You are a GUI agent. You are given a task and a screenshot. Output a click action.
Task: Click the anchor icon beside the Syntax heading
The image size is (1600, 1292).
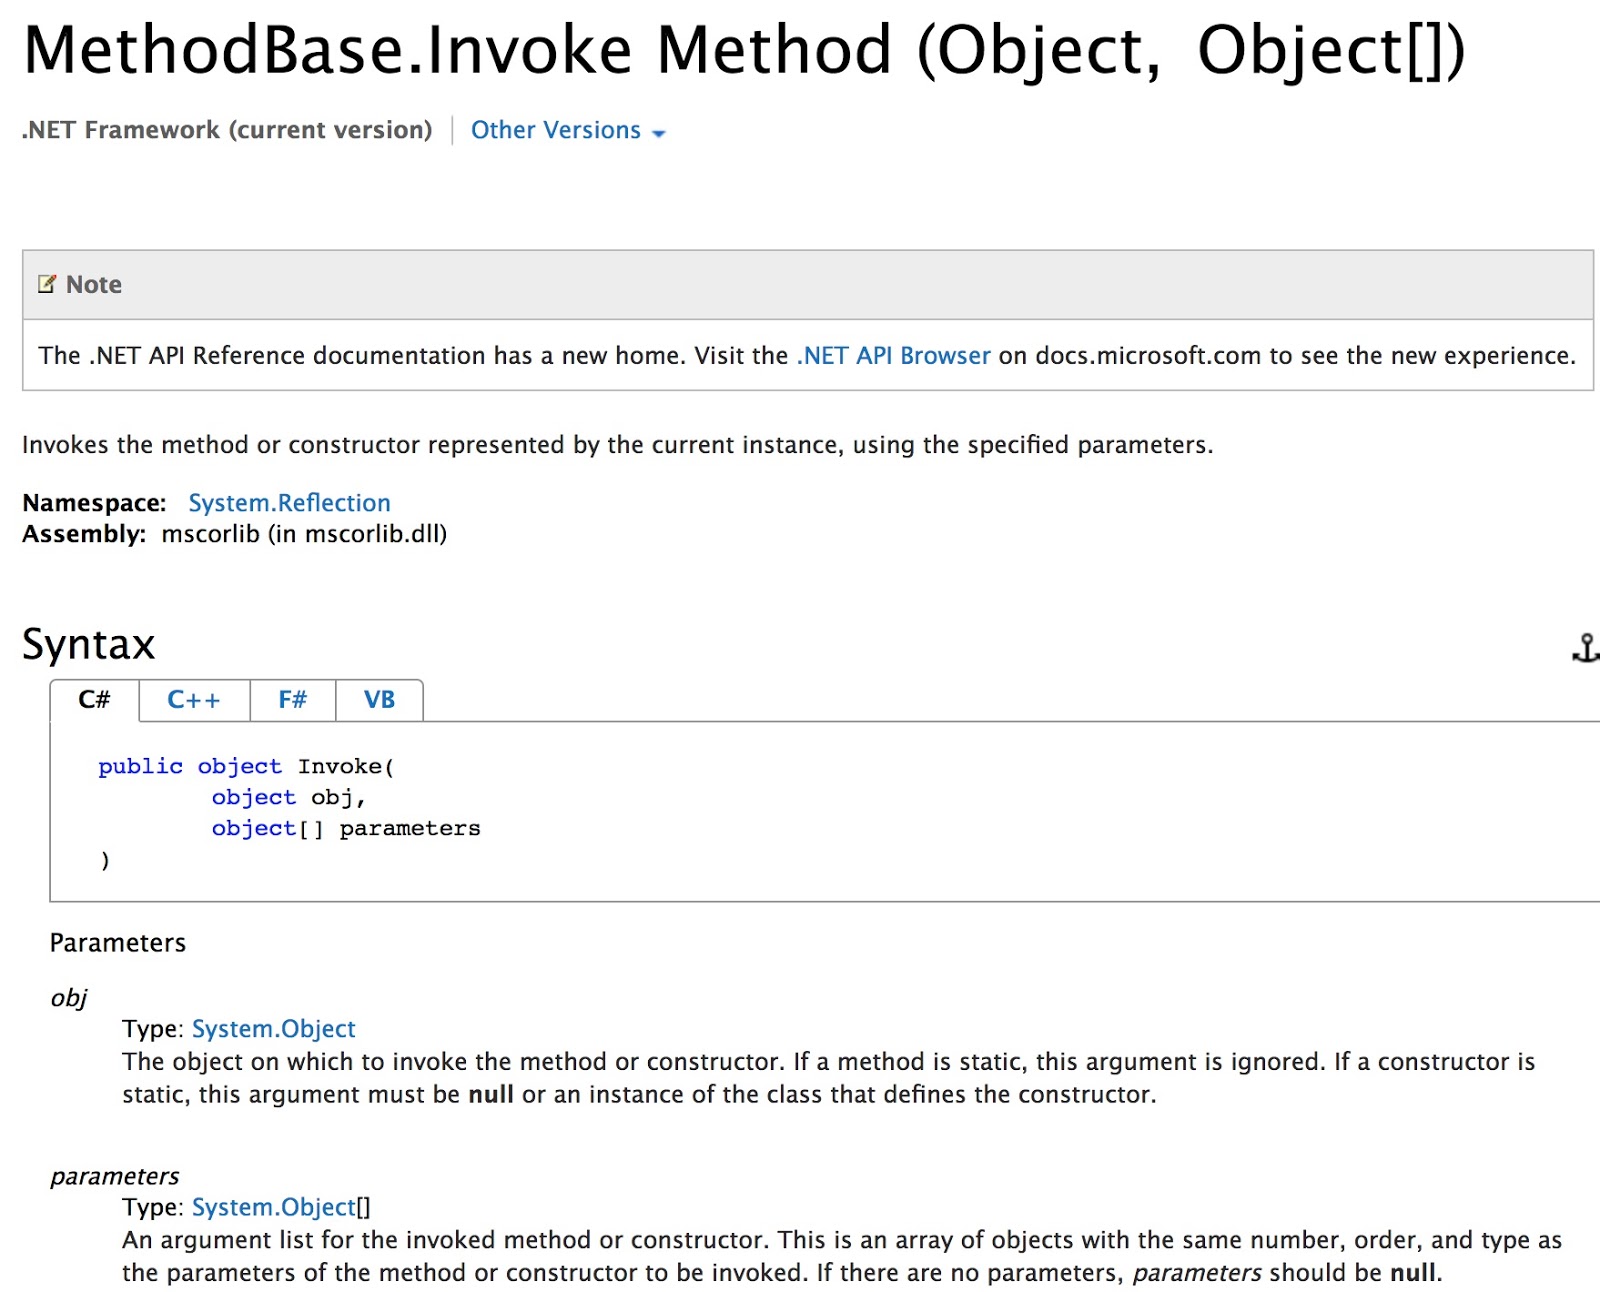tap(1585, 649)
